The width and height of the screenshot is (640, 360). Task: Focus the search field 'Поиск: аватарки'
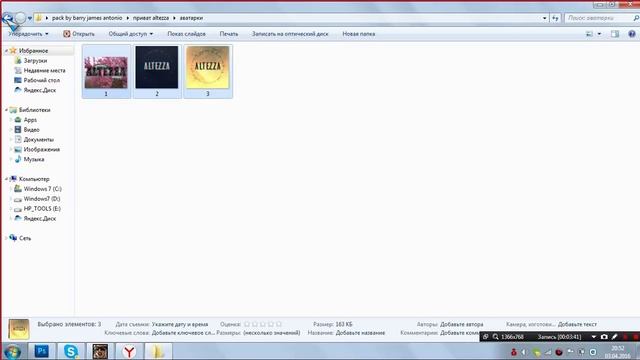coord(599,18)
